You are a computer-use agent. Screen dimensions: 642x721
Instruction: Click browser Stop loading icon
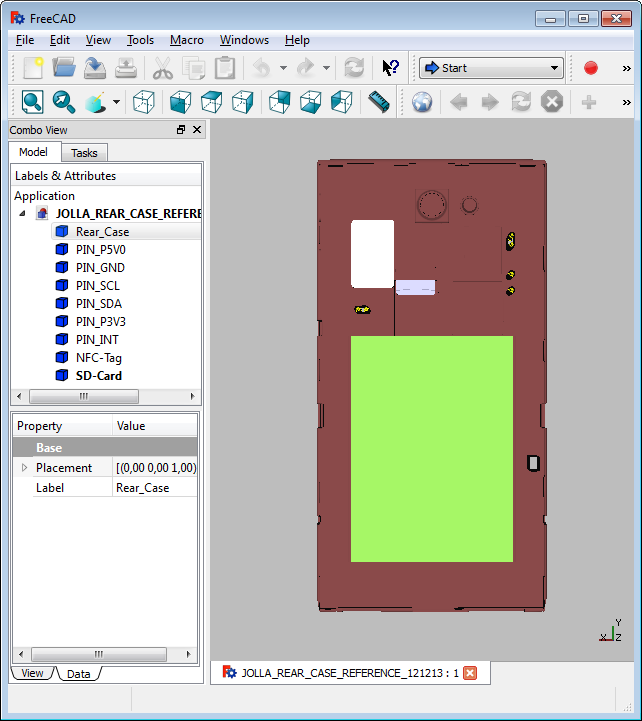[552, 102]
